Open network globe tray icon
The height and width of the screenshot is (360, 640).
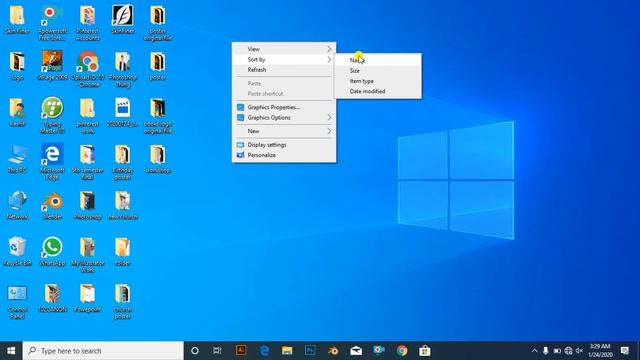[568, 351]
